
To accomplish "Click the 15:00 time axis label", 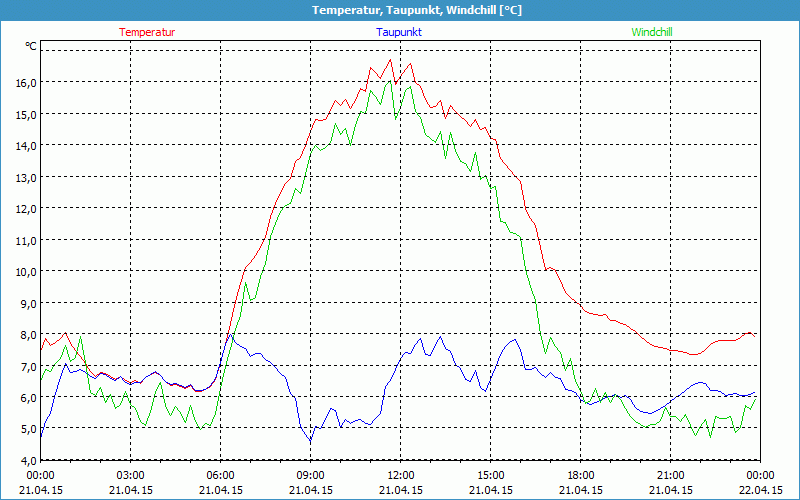I will point(490,475).
